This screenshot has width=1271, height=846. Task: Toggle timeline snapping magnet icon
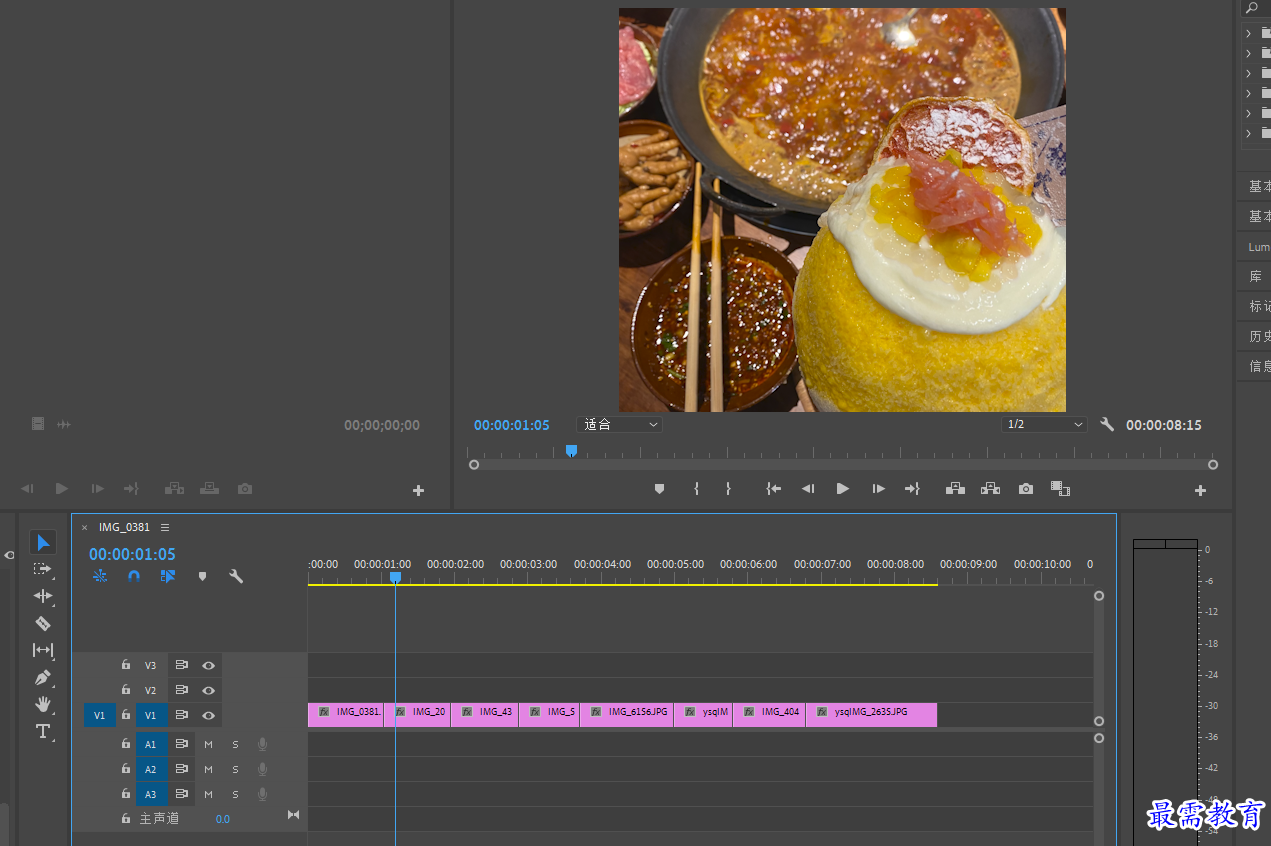(134, 576)
